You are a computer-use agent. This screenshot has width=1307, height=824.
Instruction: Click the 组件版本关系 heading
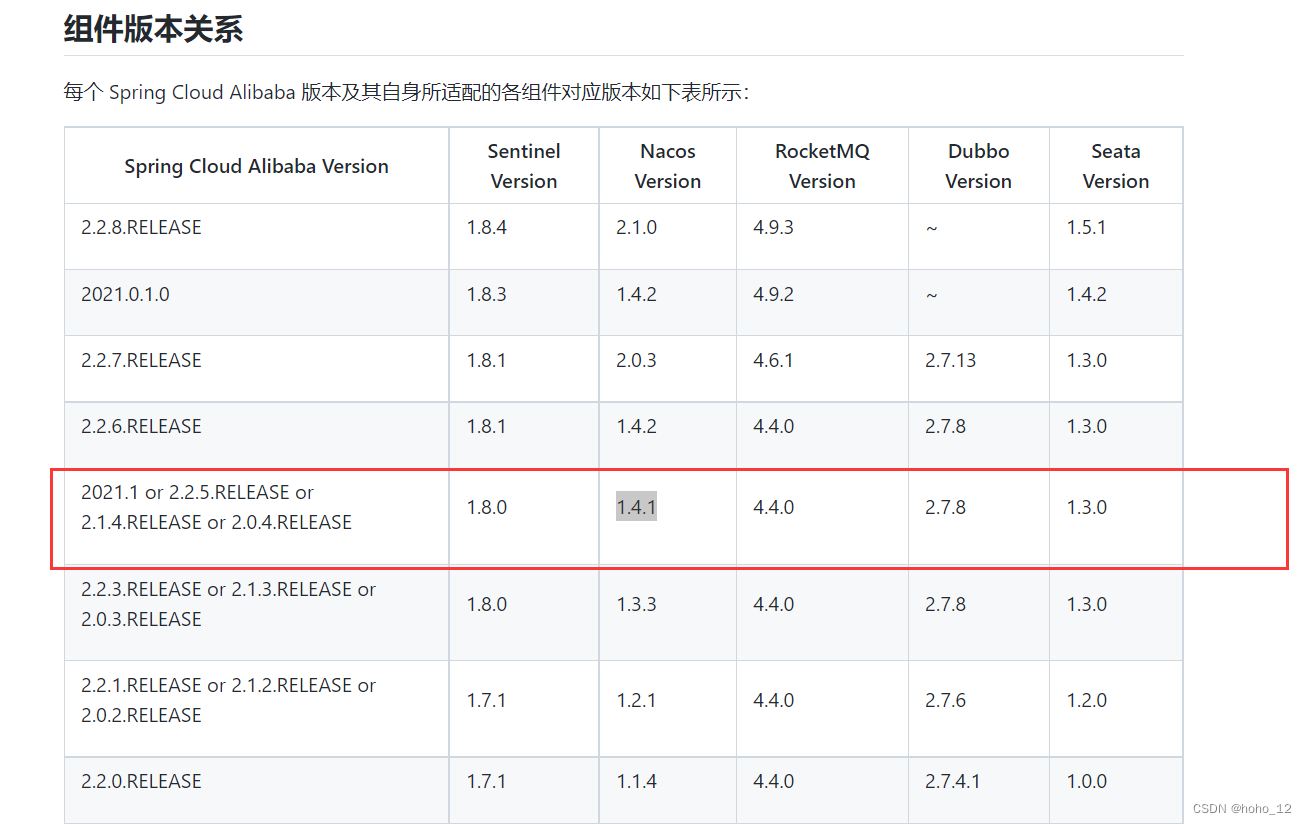point(153,29)
